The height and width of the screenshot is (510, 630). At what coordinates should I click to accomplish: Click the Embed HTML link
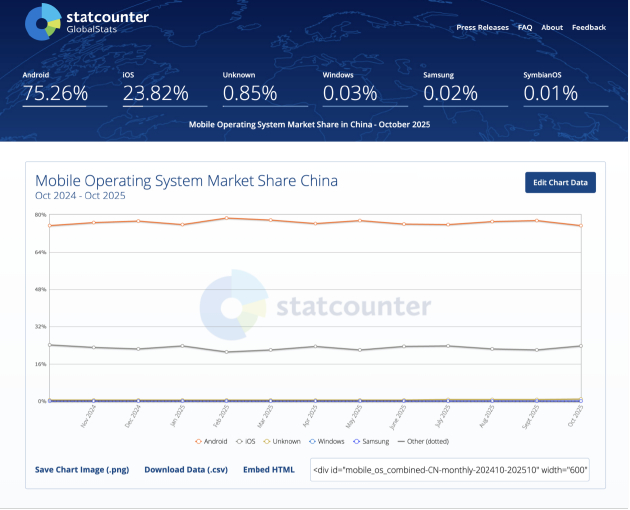(269, 469)
